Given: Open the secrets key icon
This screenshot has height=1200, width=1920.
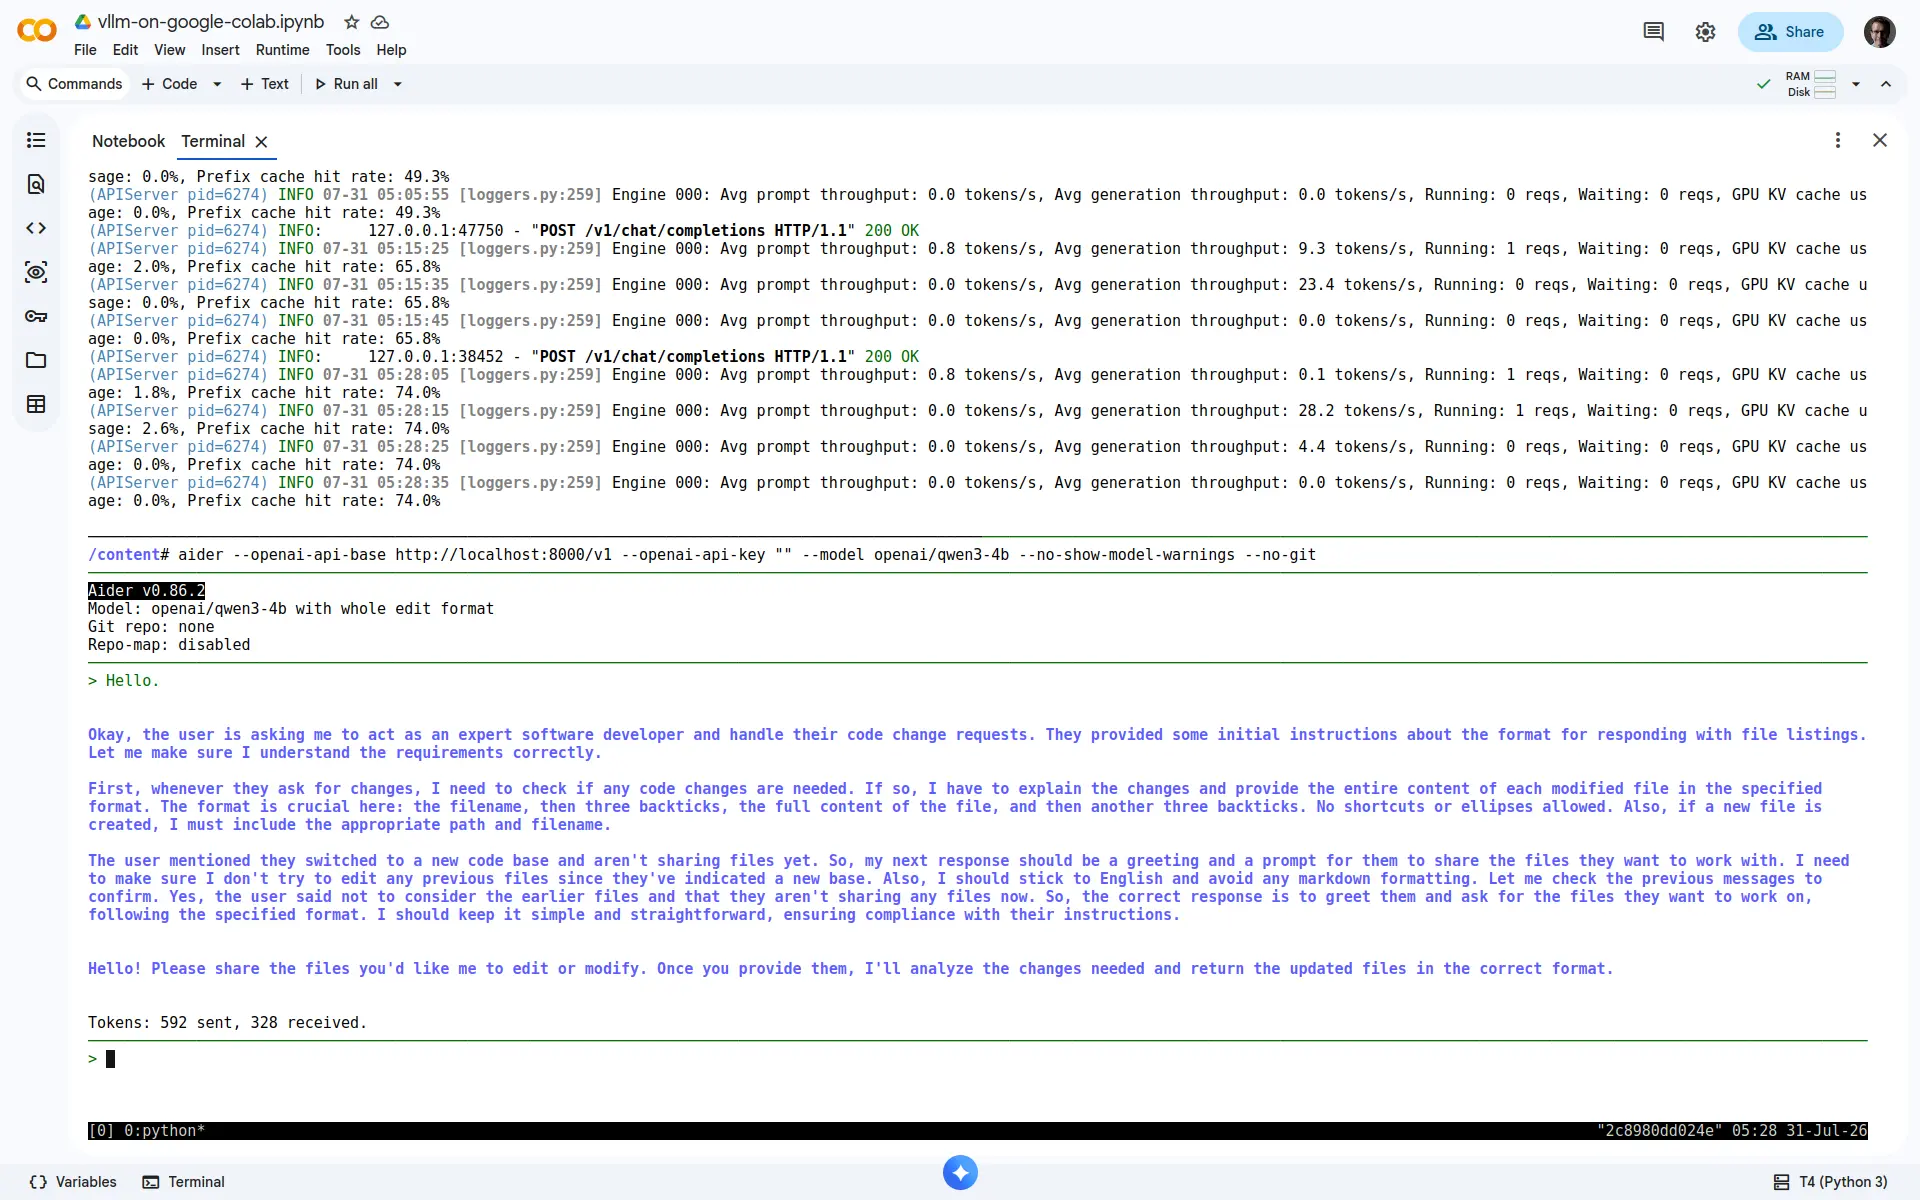Looking at the screenshot, I should tap(36, 316).
